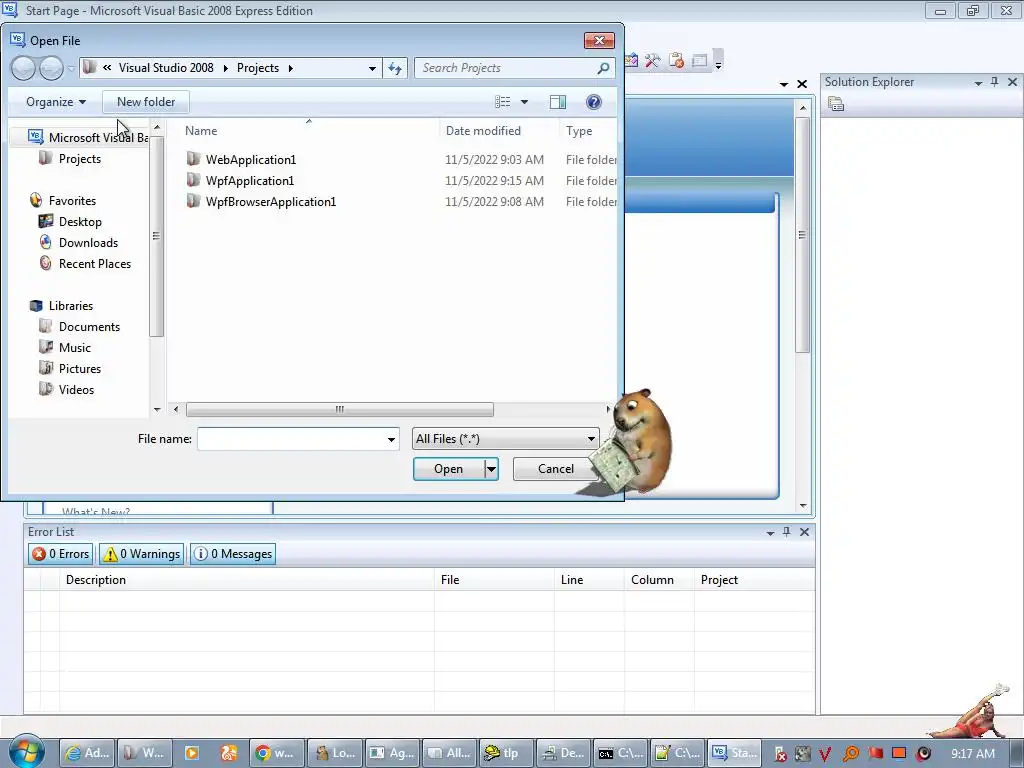Open the Error List window position dropdown
Viewport: 1024px width, 768px height.
(771, 534)
